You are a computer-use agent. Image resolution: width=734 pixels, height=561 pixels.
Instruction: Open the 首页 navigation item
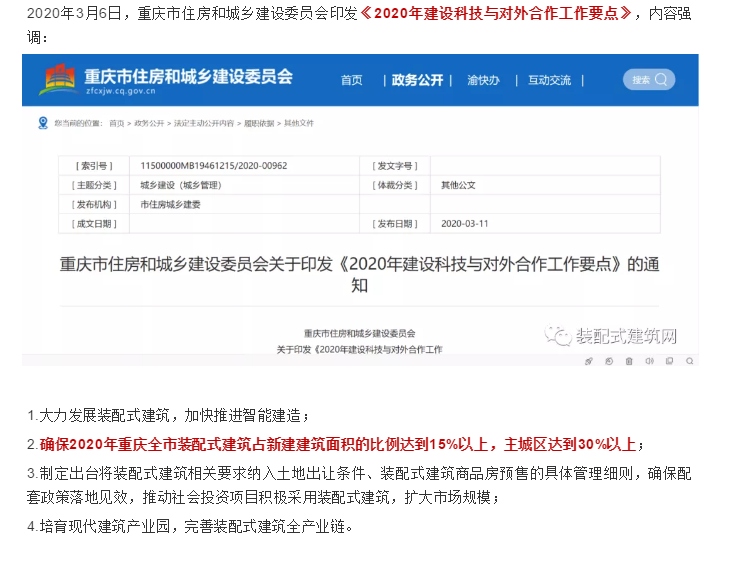point(352,80)
